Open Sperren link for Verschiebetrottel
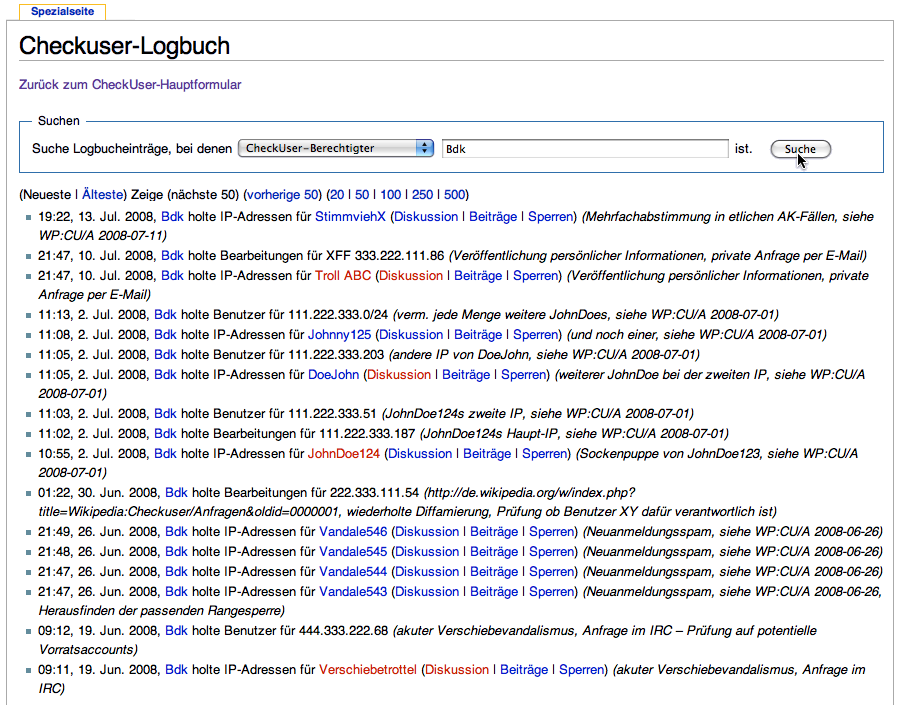Viewport: 899px width, 705px height. point(581,670)
